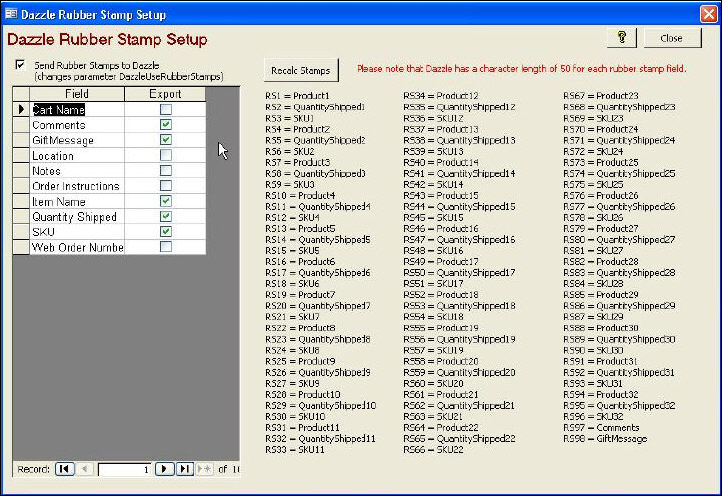Select the Location field cell
This screenshot has height=496, width=722.
point(77,156)
